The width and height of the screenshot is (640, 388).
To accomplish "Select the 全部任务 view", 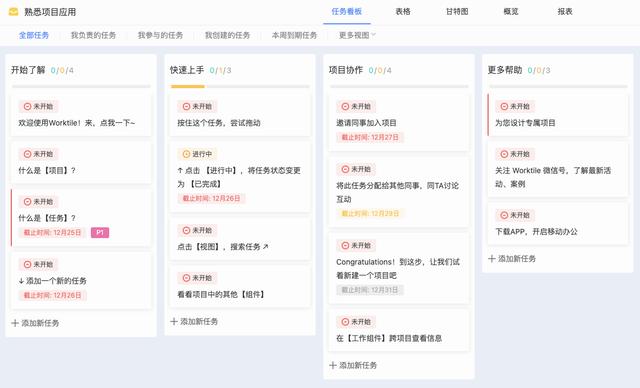I will pyautogui.click(x=34, y=35).
